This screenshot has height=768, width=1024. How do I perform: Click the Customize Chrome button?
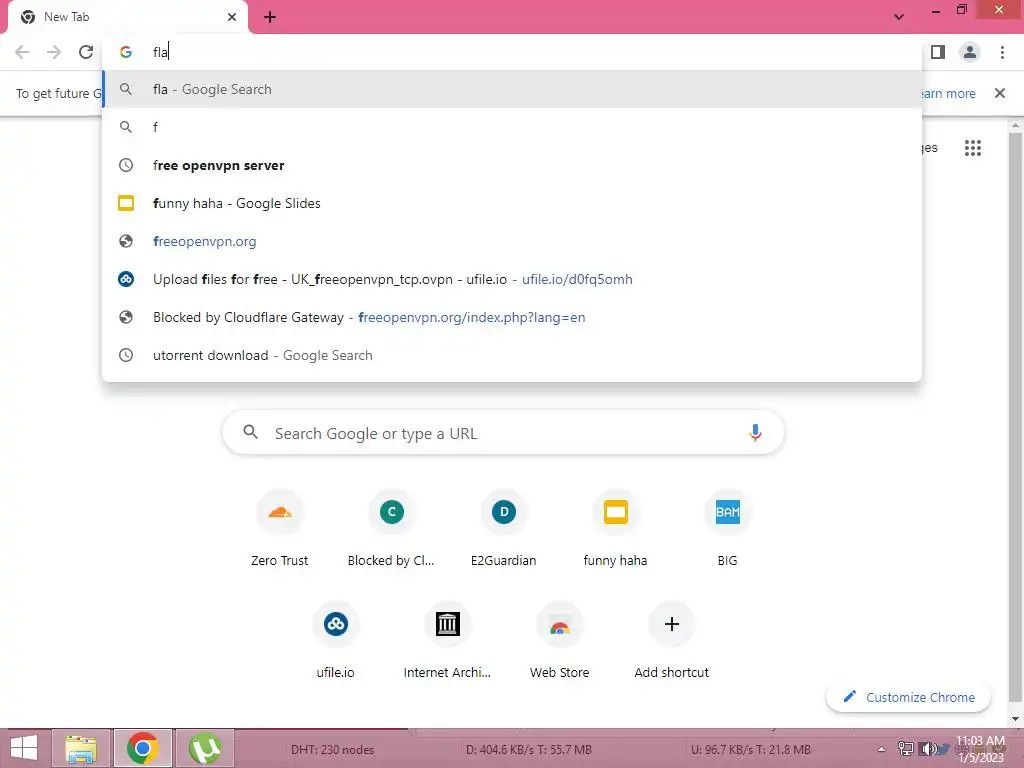point(908,697)
